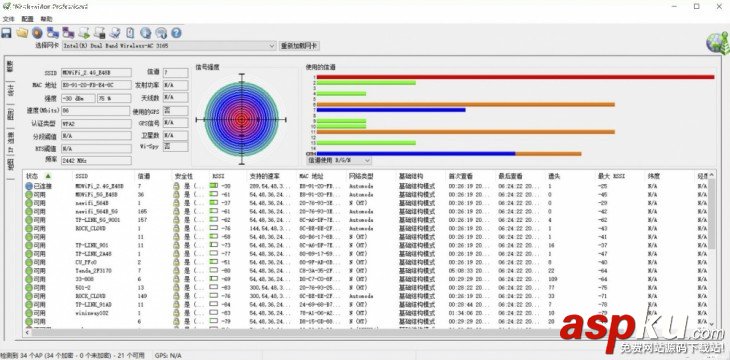Click the green status icon for MDWiFi_5G_E48B
Screen dimensions: 730x360
tap(29, 194)
